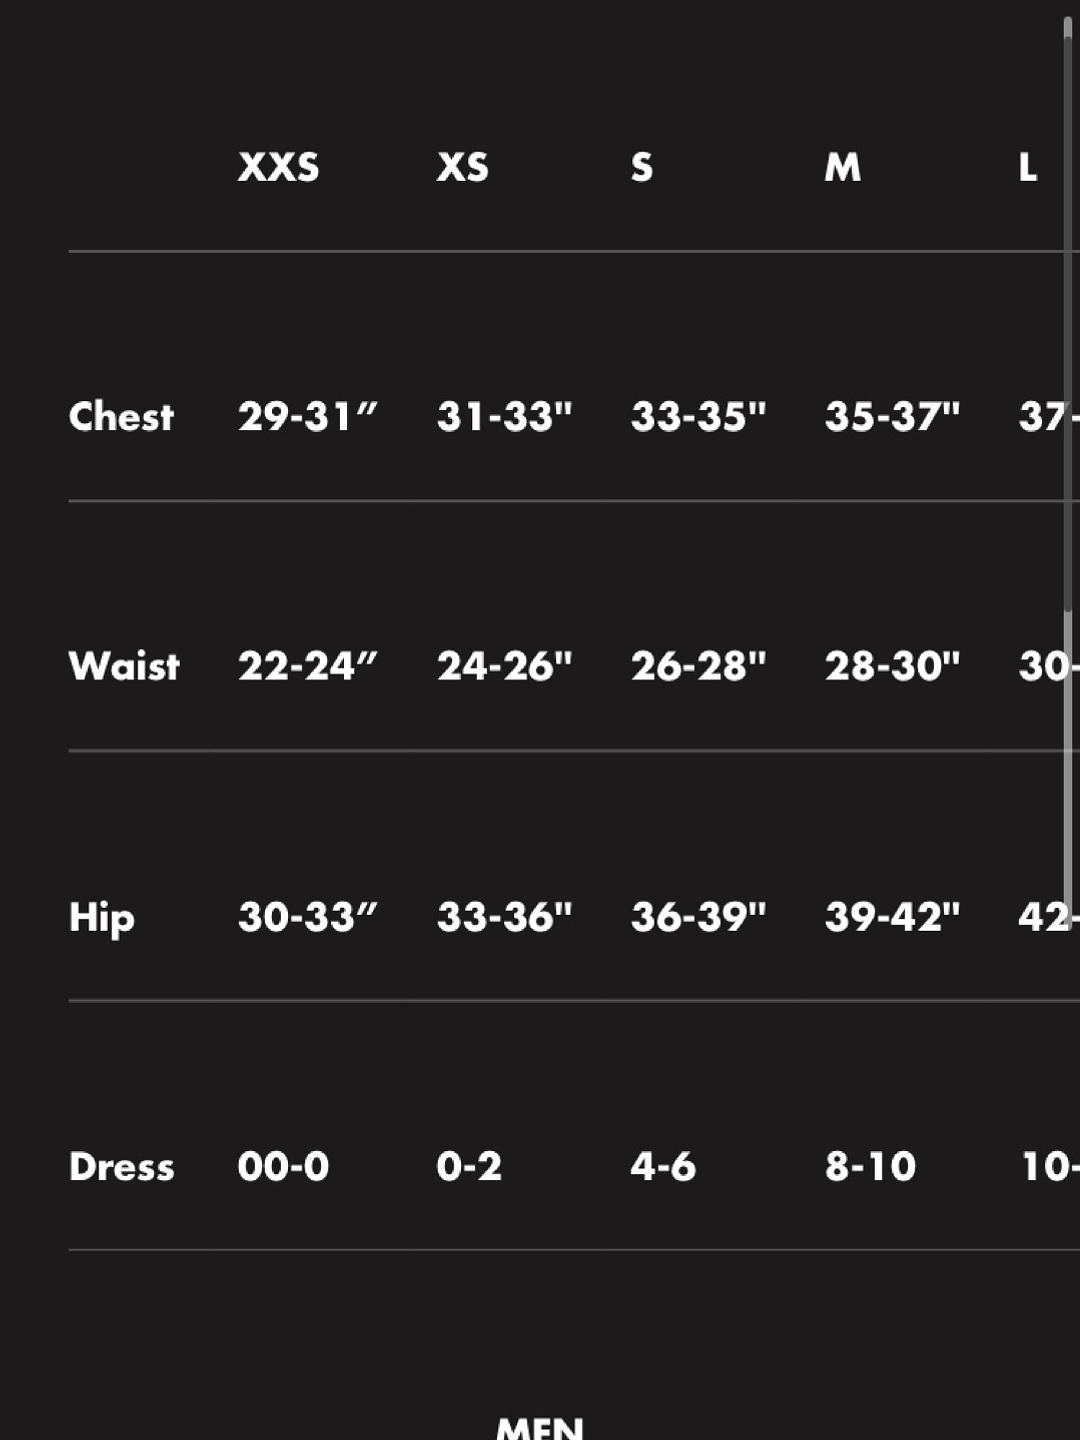Screen dimensions: 1080x1440
Task: Click the 36-39" hip measurement cell
Action: click(x=698, y=916)
